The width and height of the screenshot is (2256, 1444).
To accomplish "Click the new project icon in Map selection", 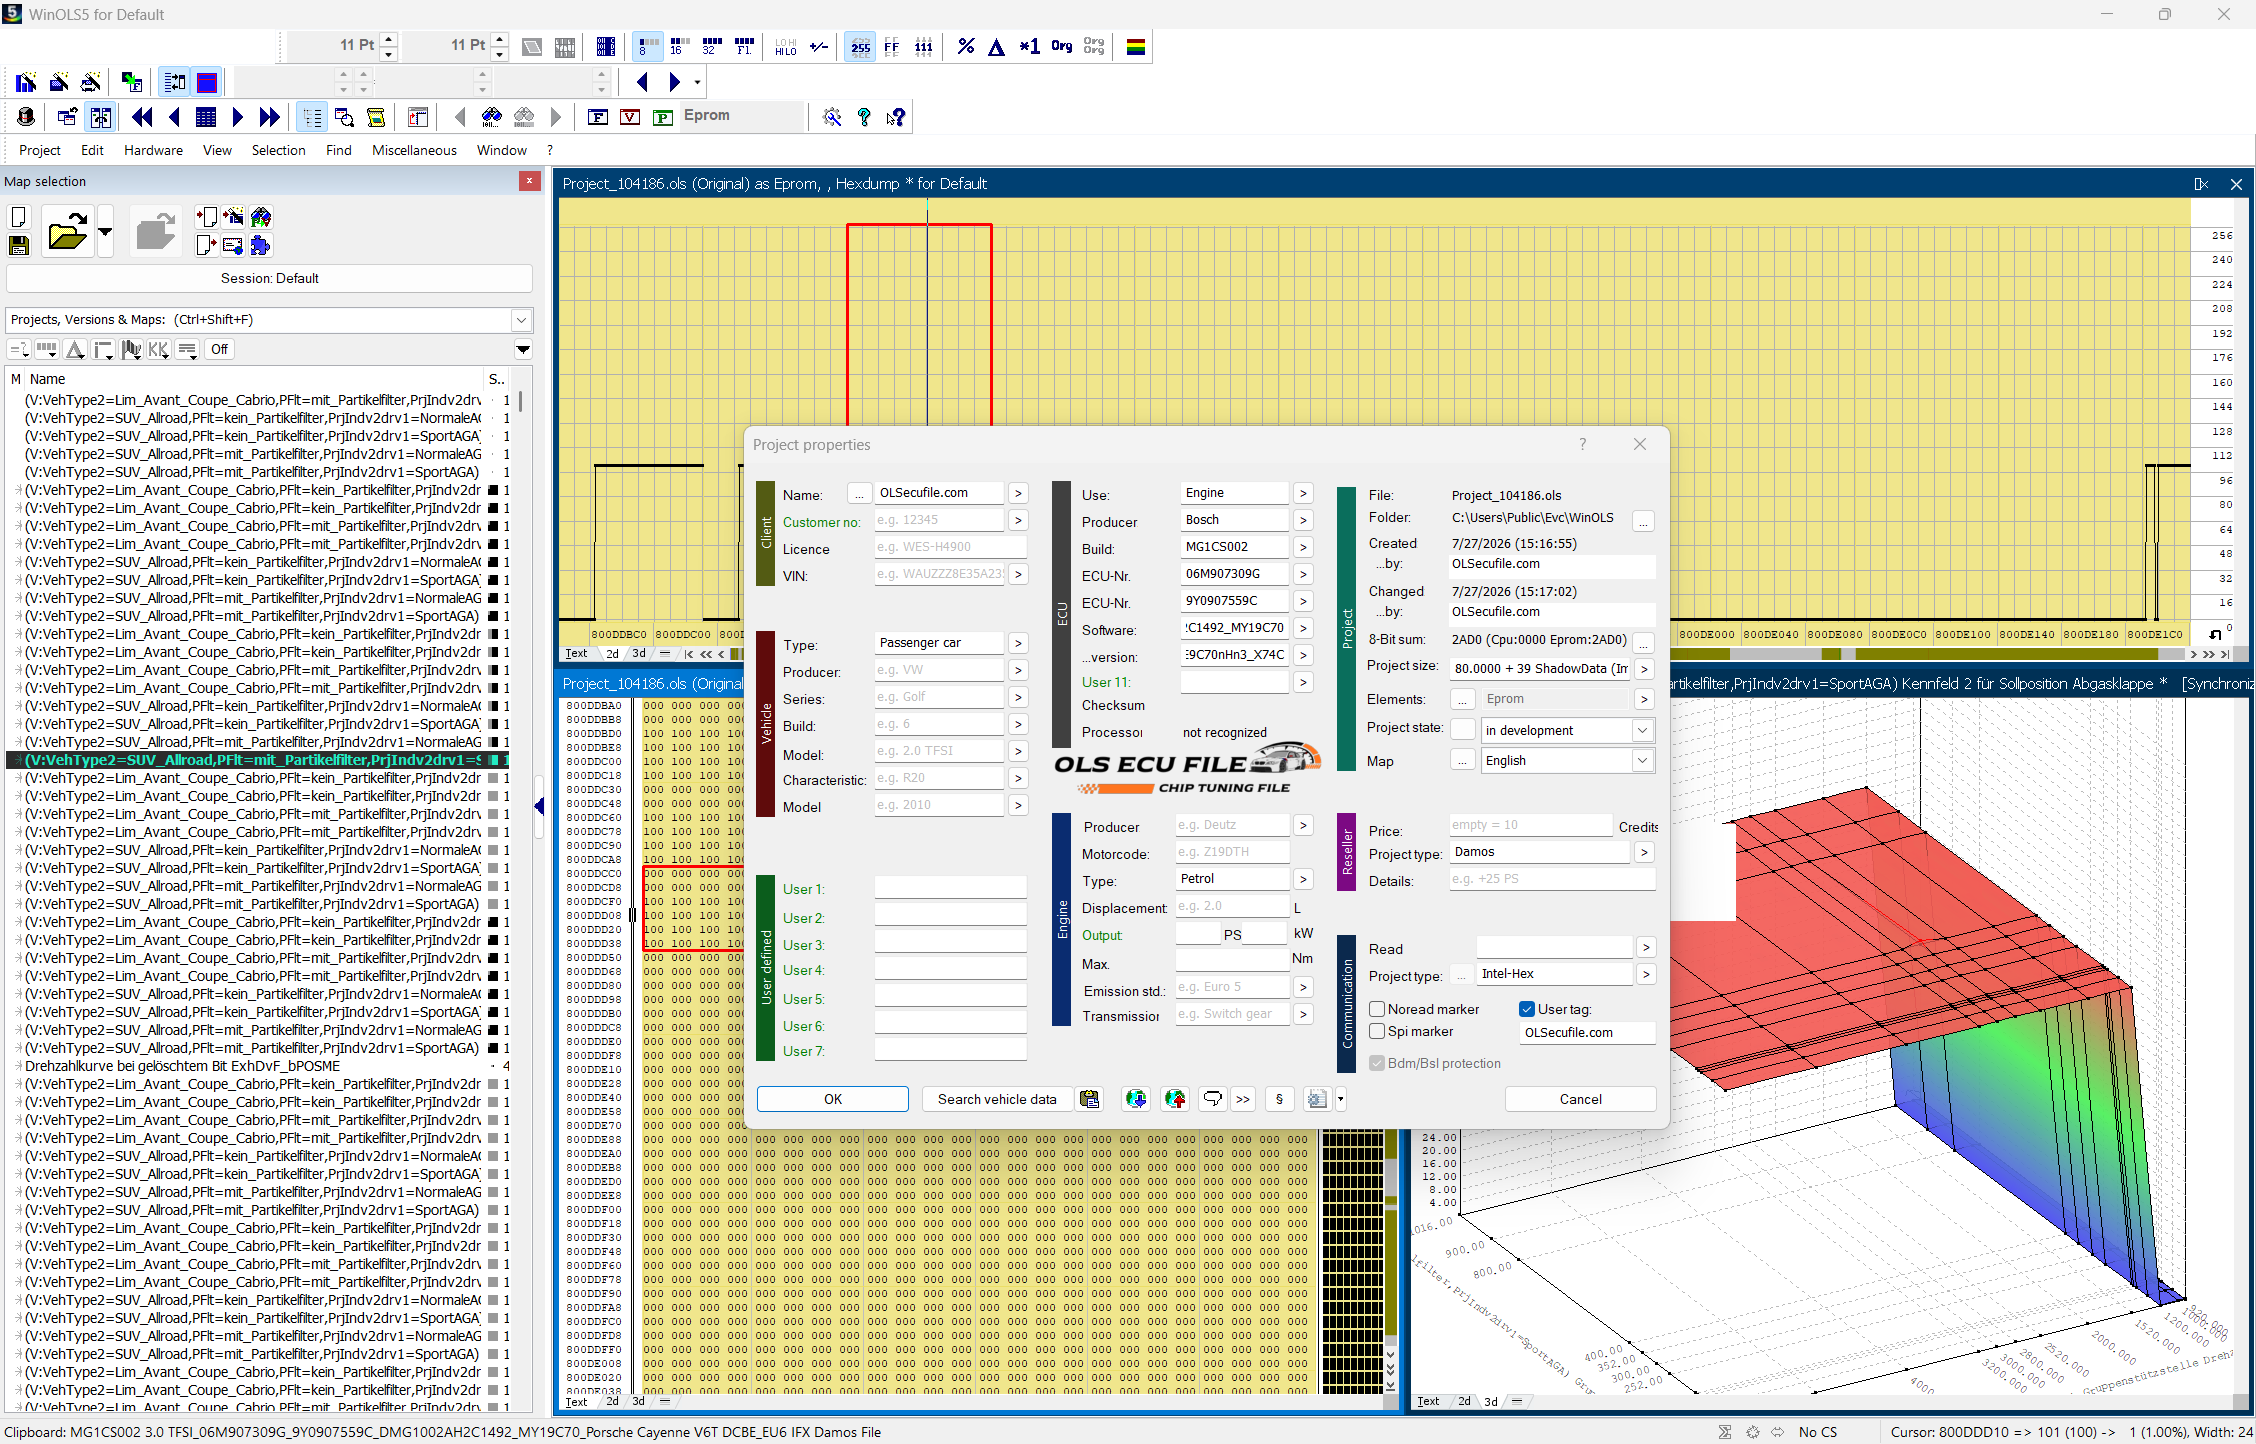I will pos(18,218).
